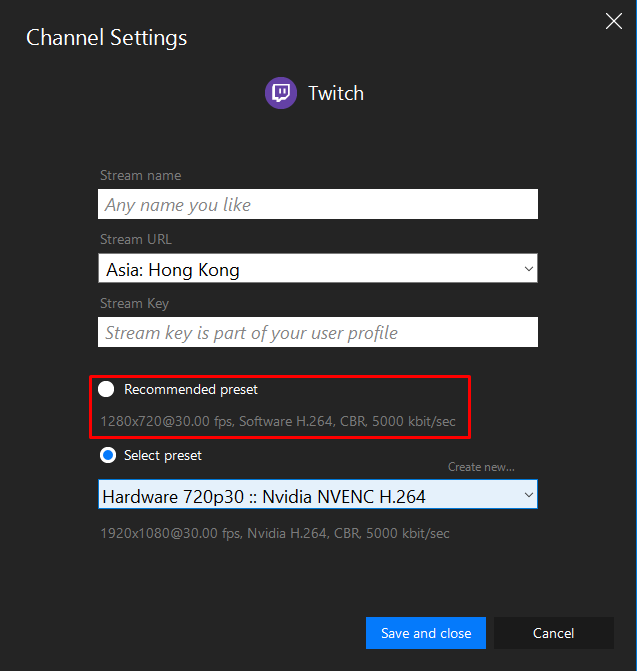This screenshot has width=637, height=671.
Task: Focus the Stream name input field
Action: point(318,204)
